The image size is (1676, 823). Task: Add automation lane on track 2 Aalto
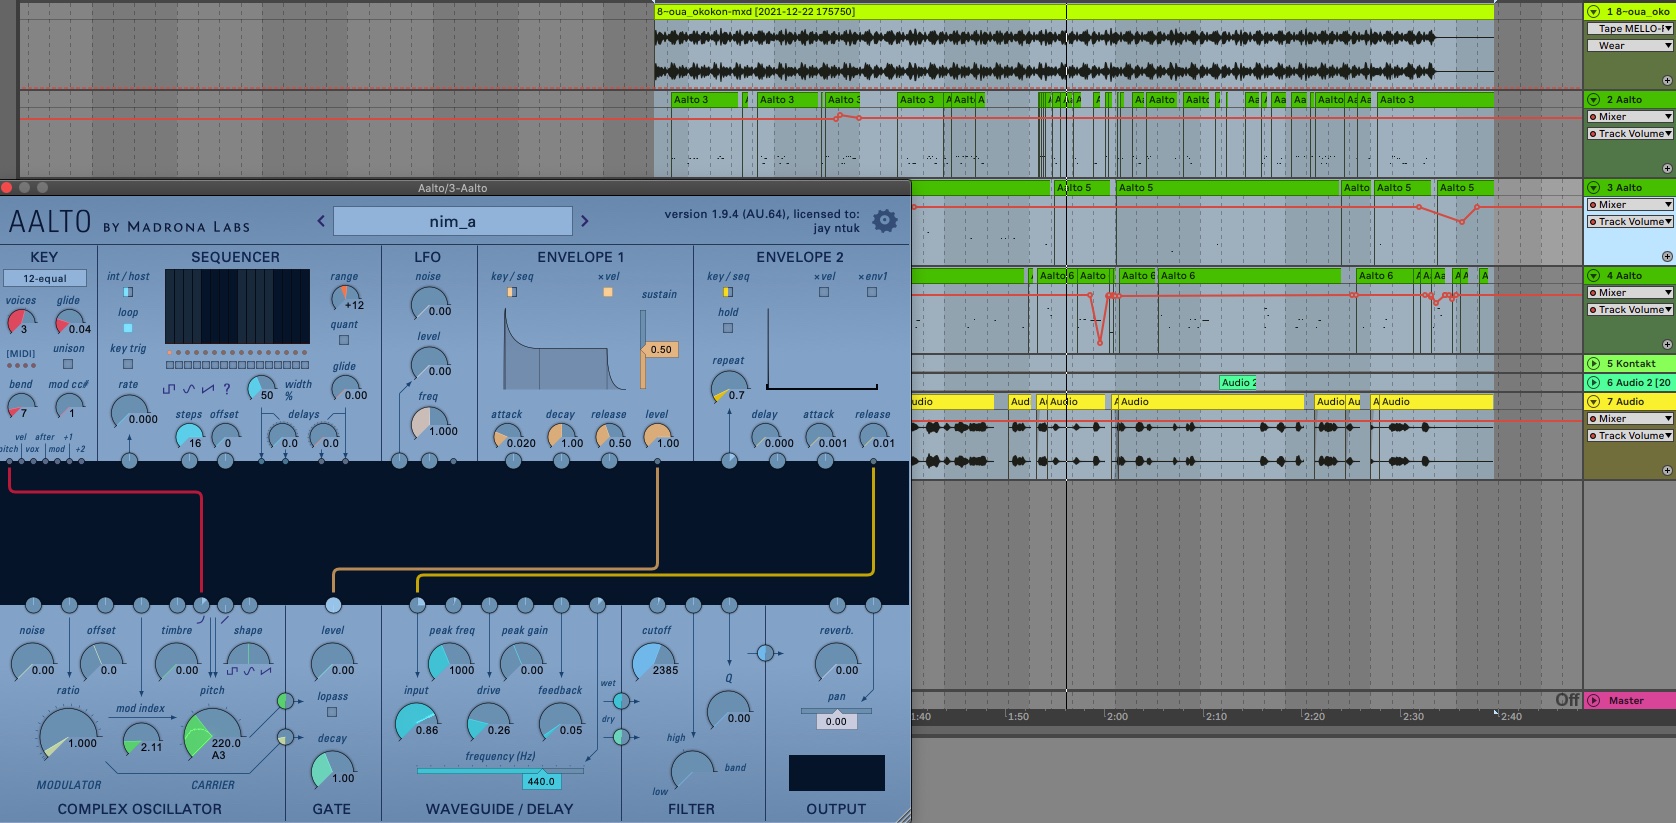[x=1667, y=168]
